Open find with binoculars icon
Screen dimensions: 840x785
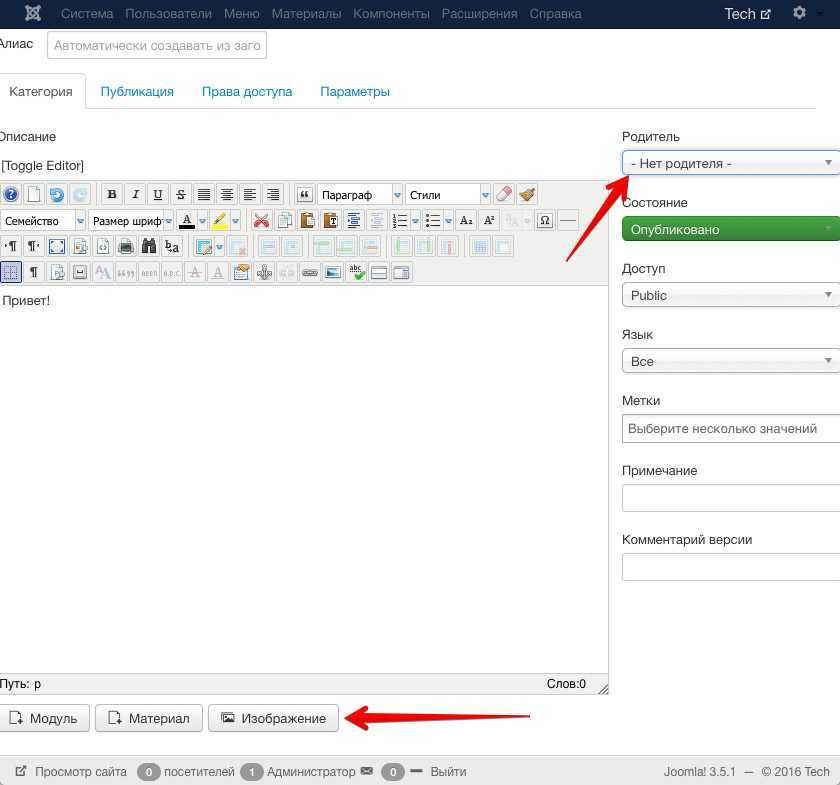pyautogui.click(x=149, y=247)
